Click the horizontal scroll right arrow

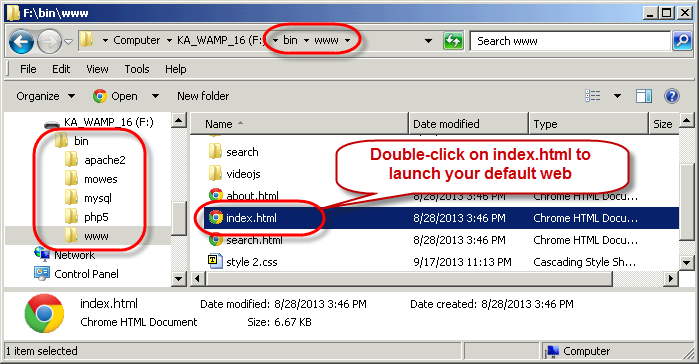pyautogui.click(x=670, y=279)
